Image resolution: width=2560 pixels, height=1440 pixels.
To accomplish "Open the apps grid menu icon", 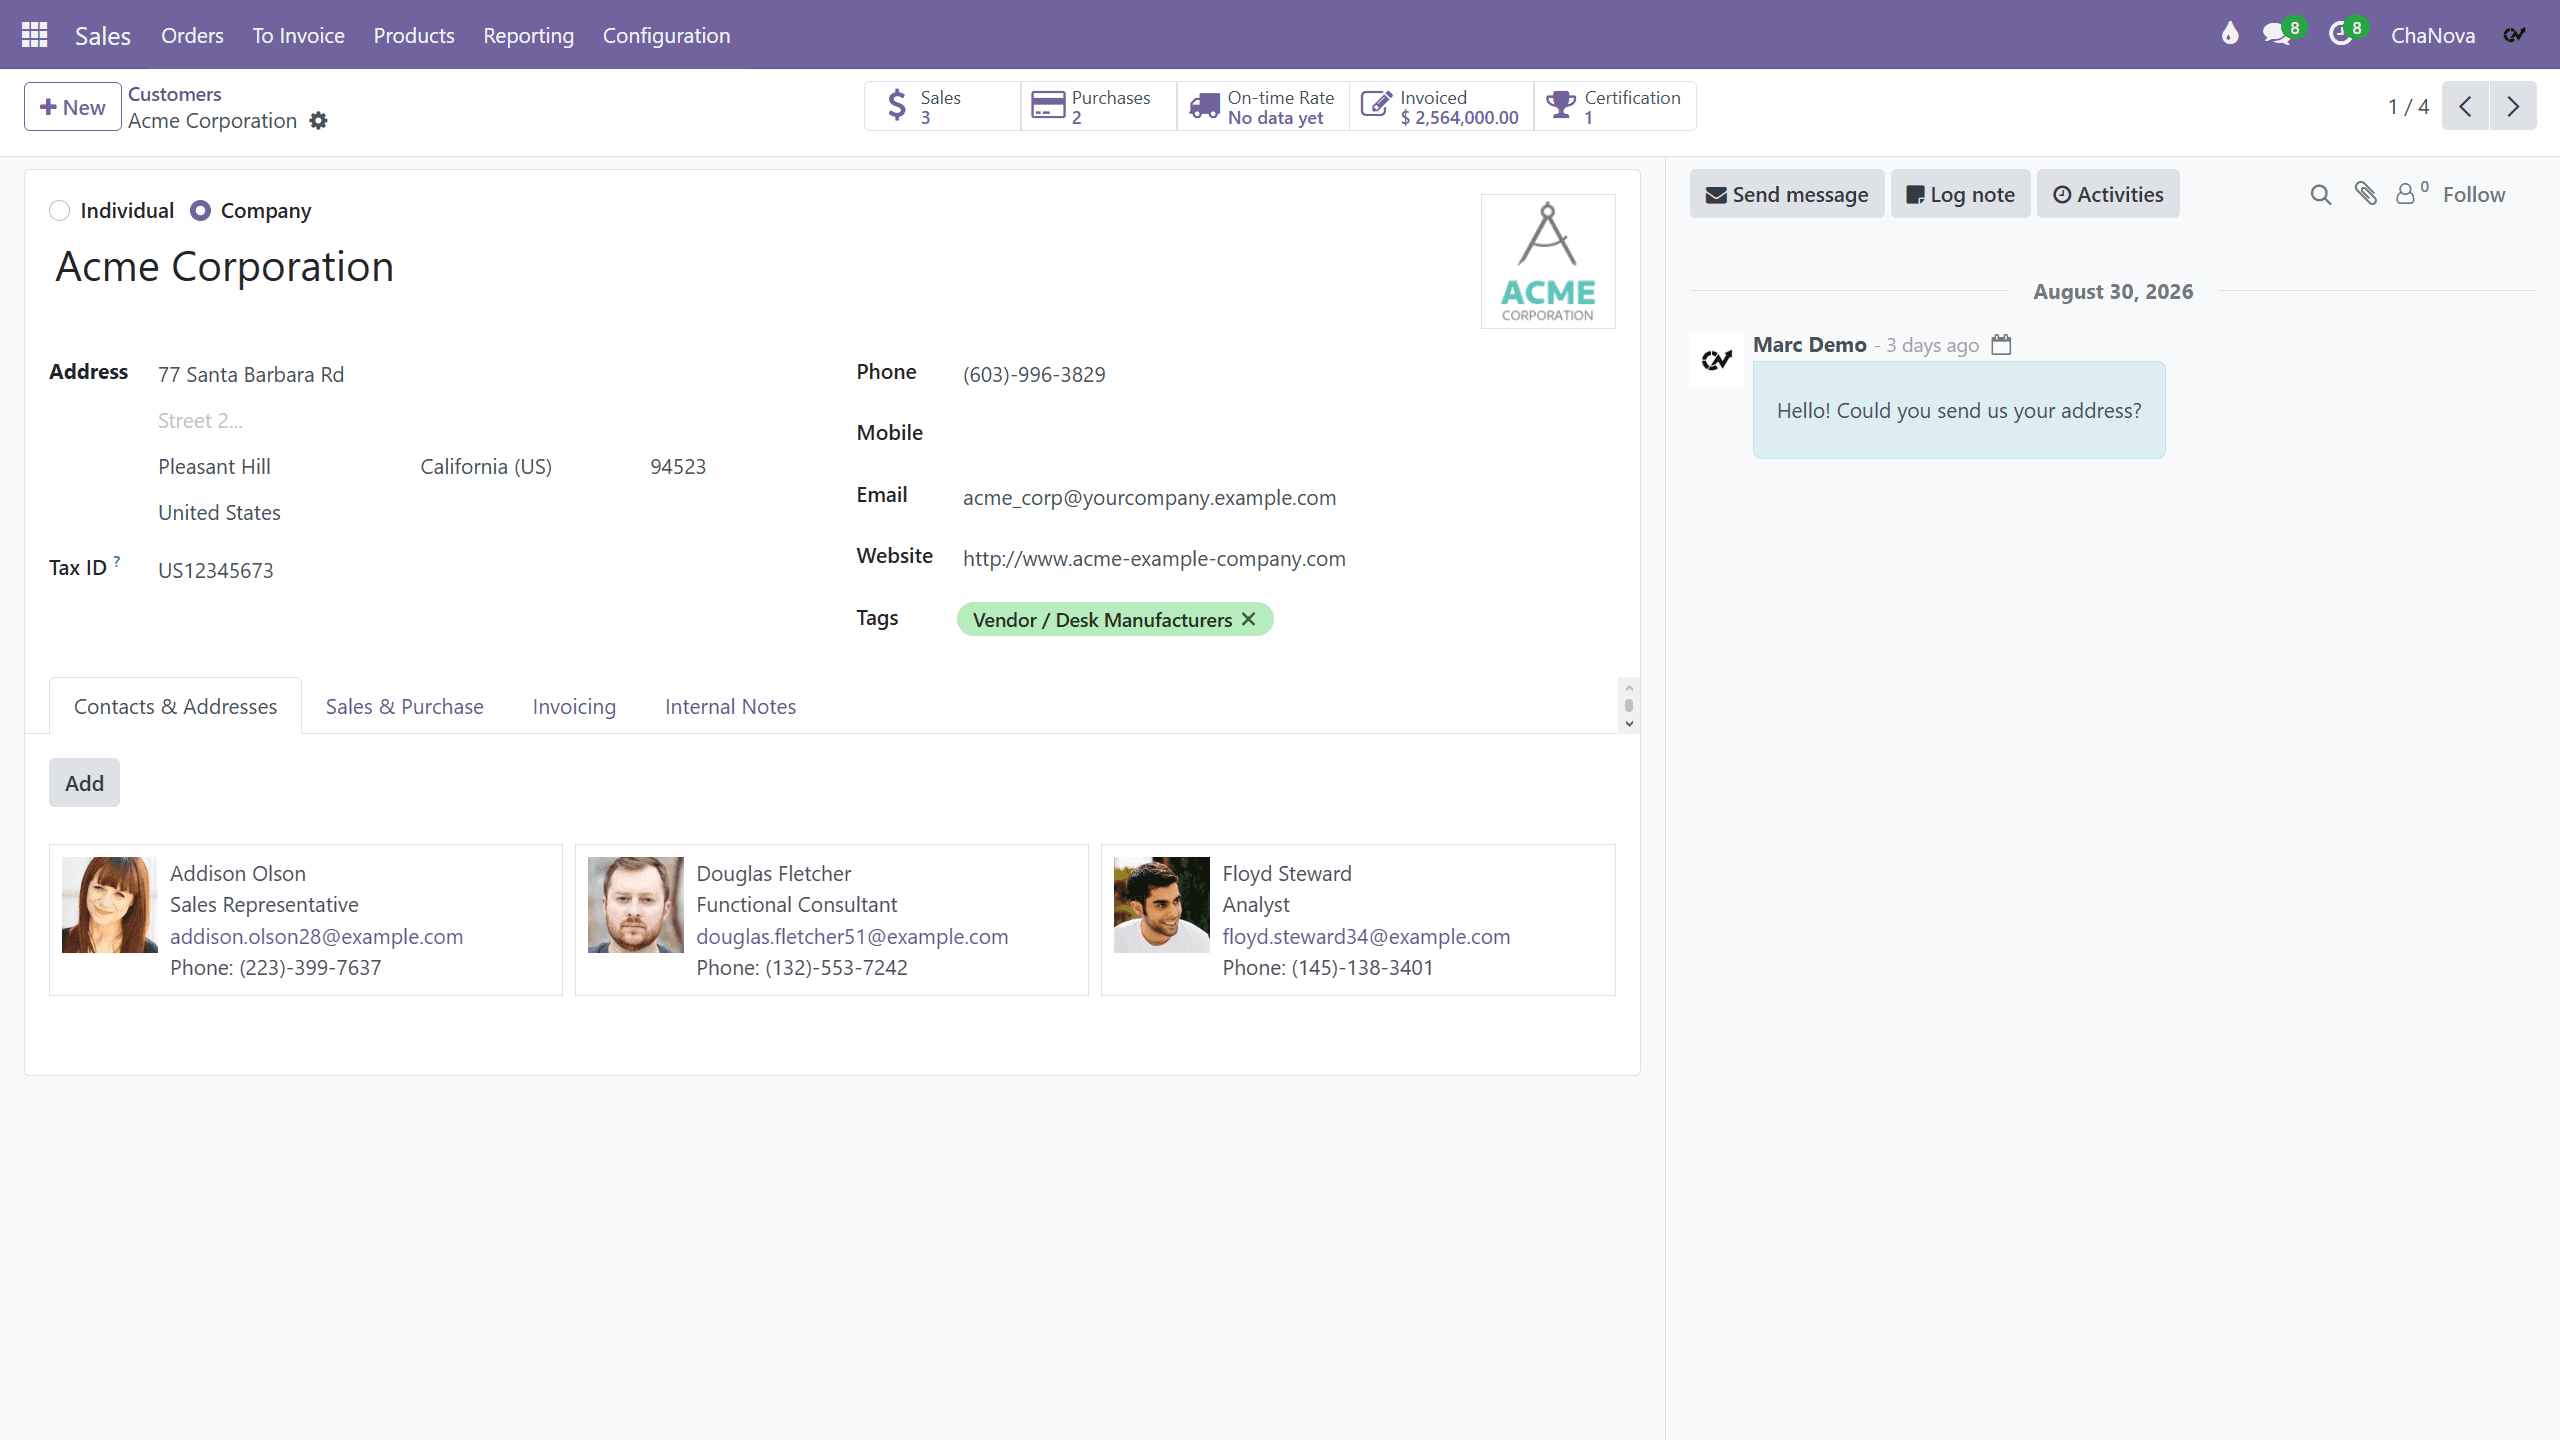I will (35, 35).
